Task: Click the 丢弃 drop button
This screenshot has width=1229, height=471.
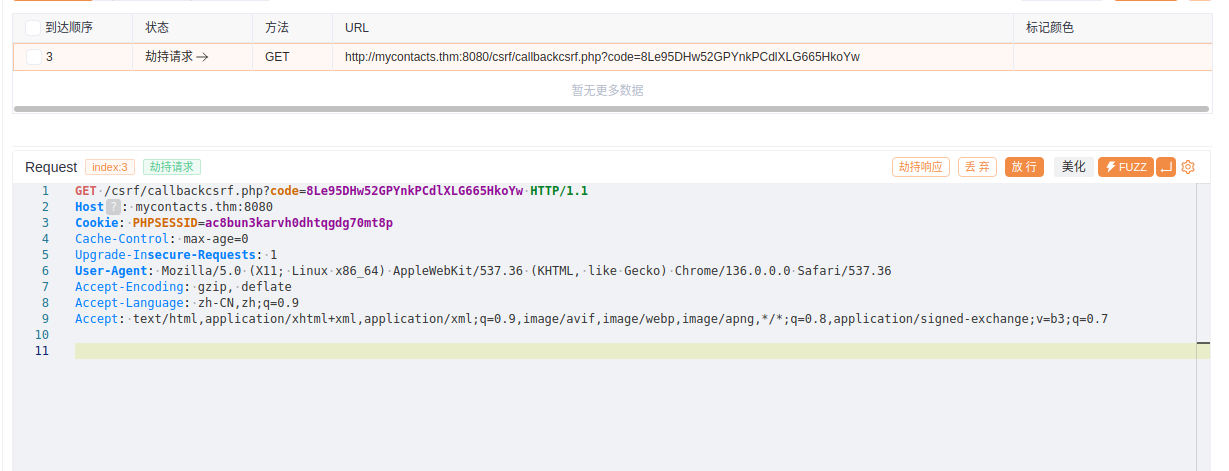Action: tap(976, 167)
